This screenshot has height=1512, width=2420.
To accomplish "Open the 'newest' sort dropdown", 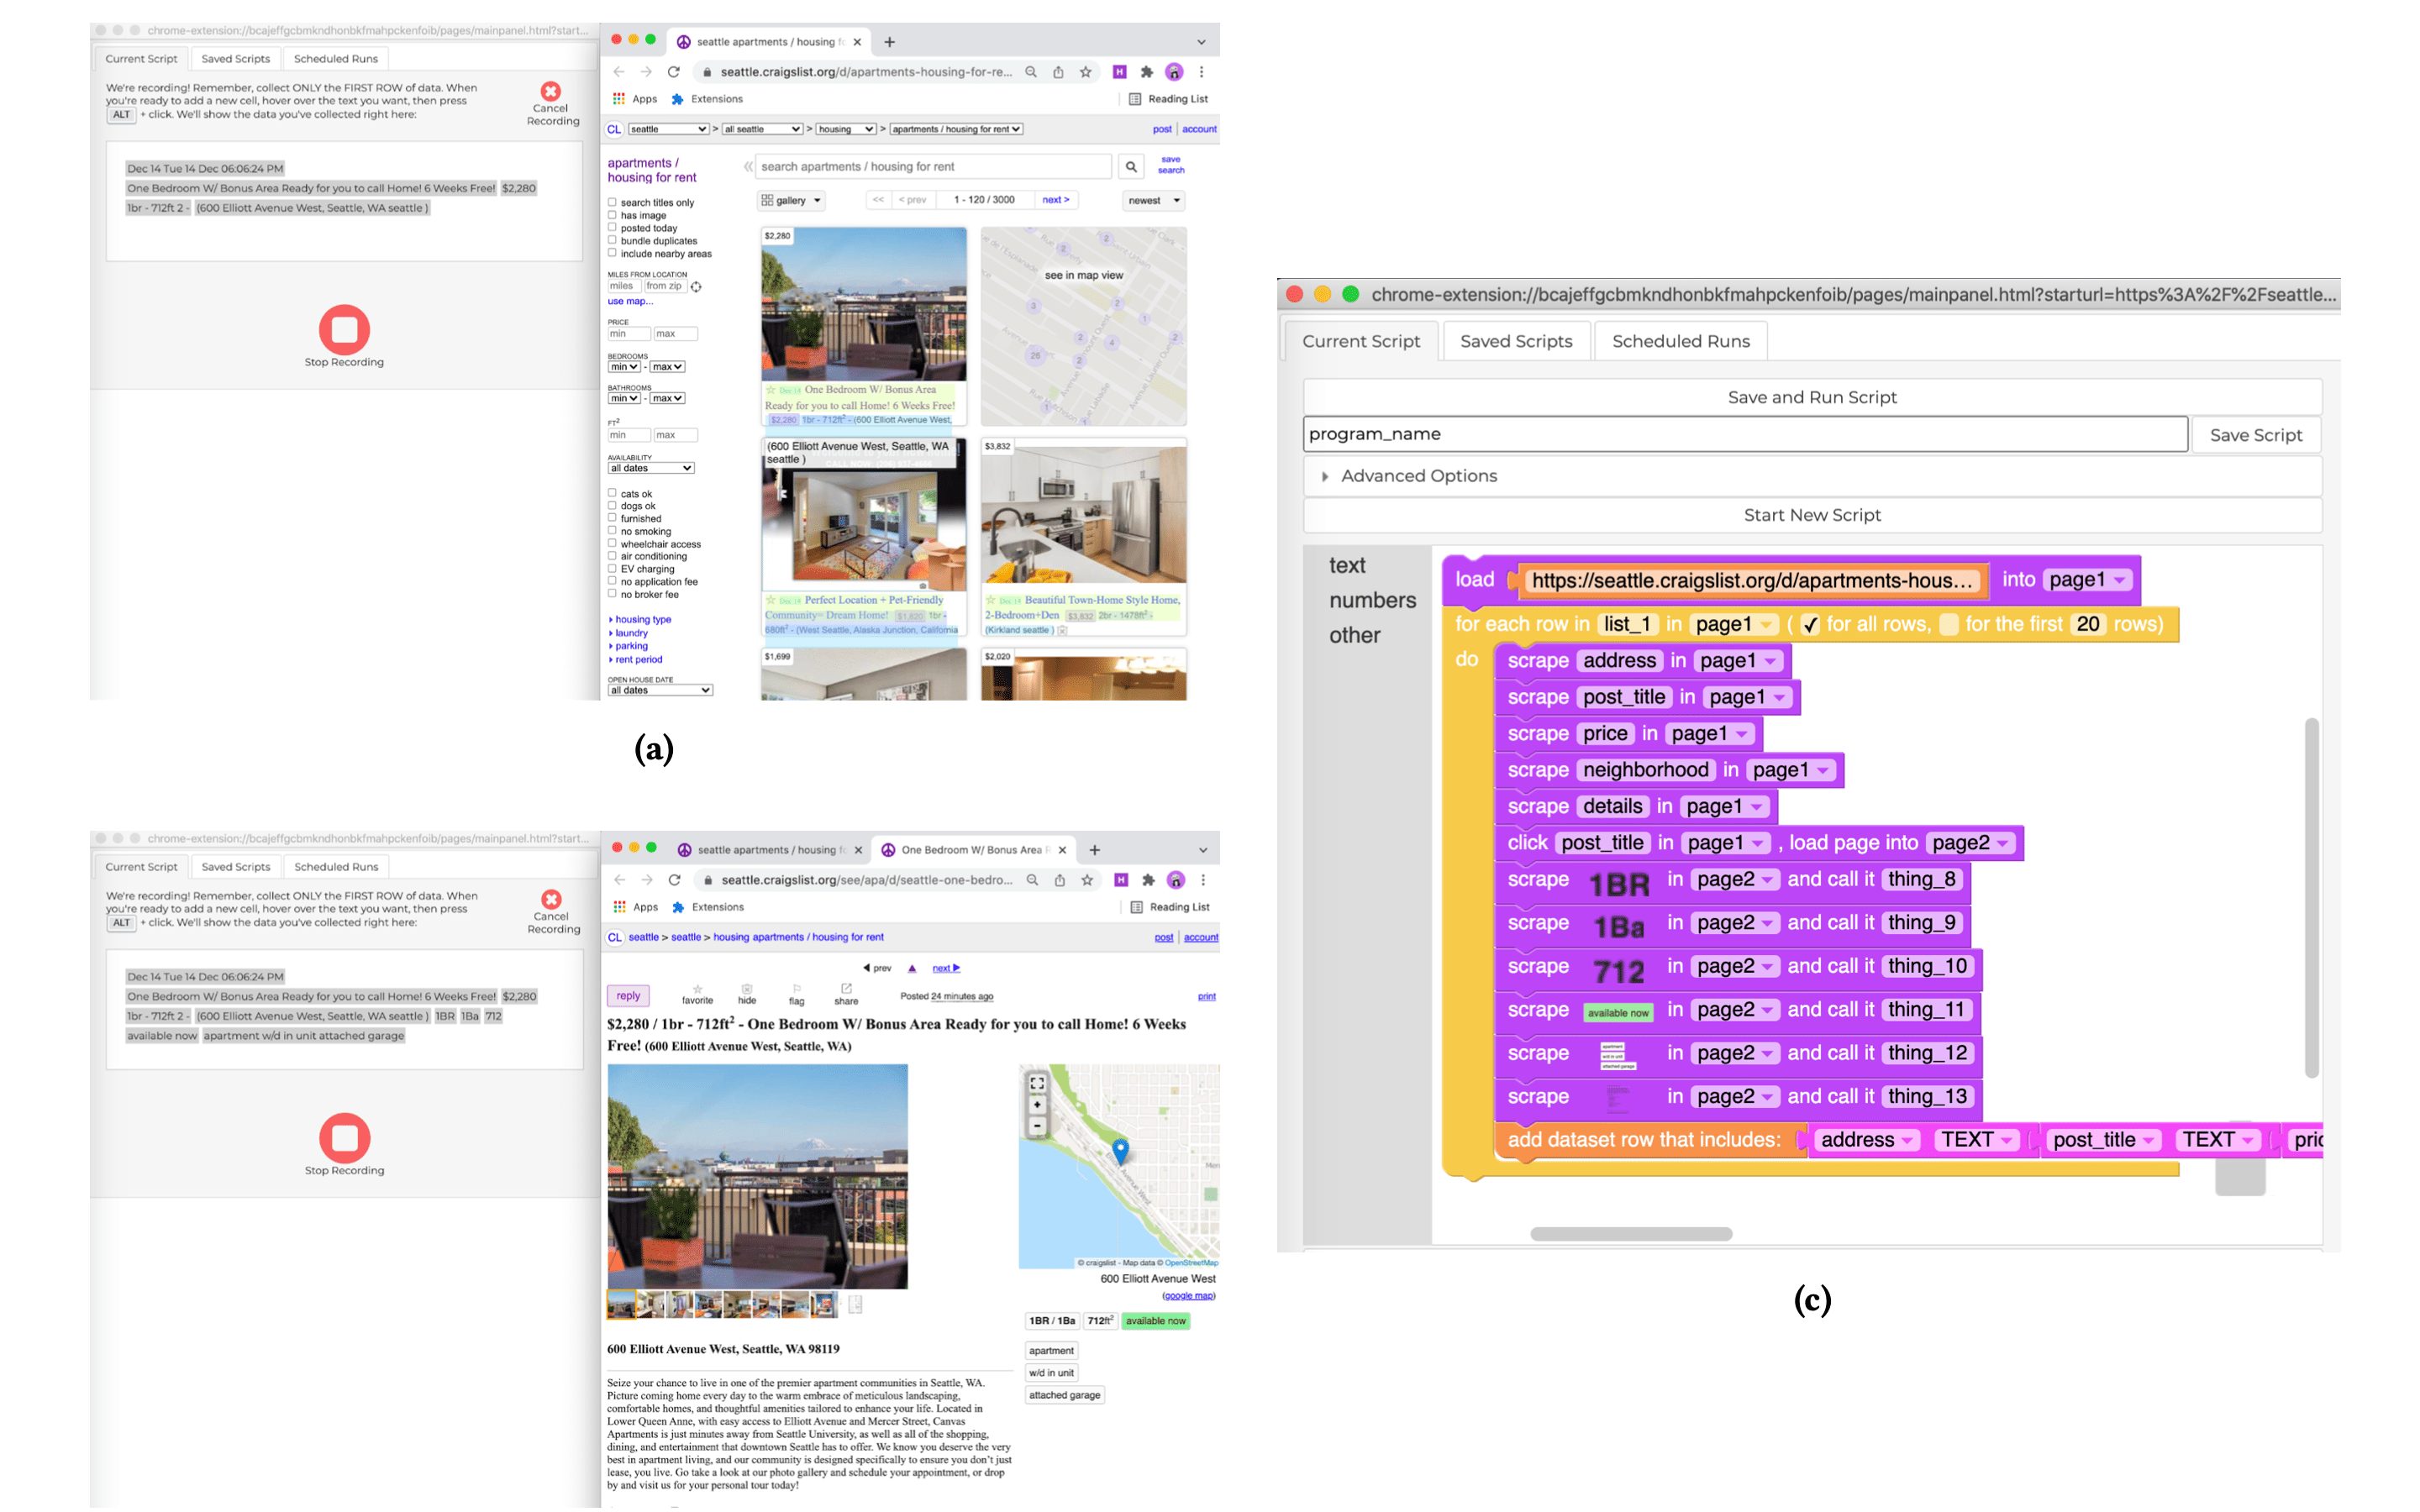I will [x=1152, y=201].
